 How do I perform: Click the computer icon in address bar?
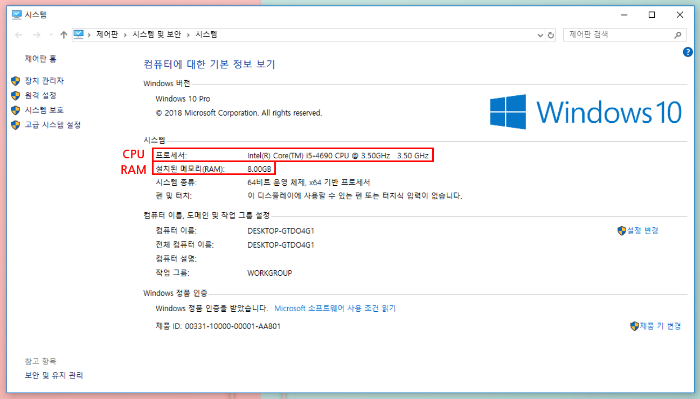click(79, 34)
